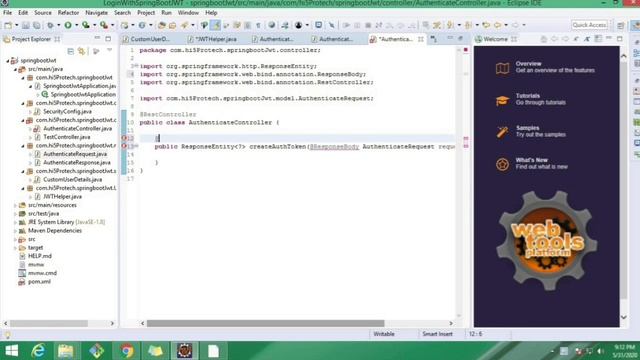Switch to CustomUserD... editor tab
Viewport: 640px width, 360px height.
[149, 39]
